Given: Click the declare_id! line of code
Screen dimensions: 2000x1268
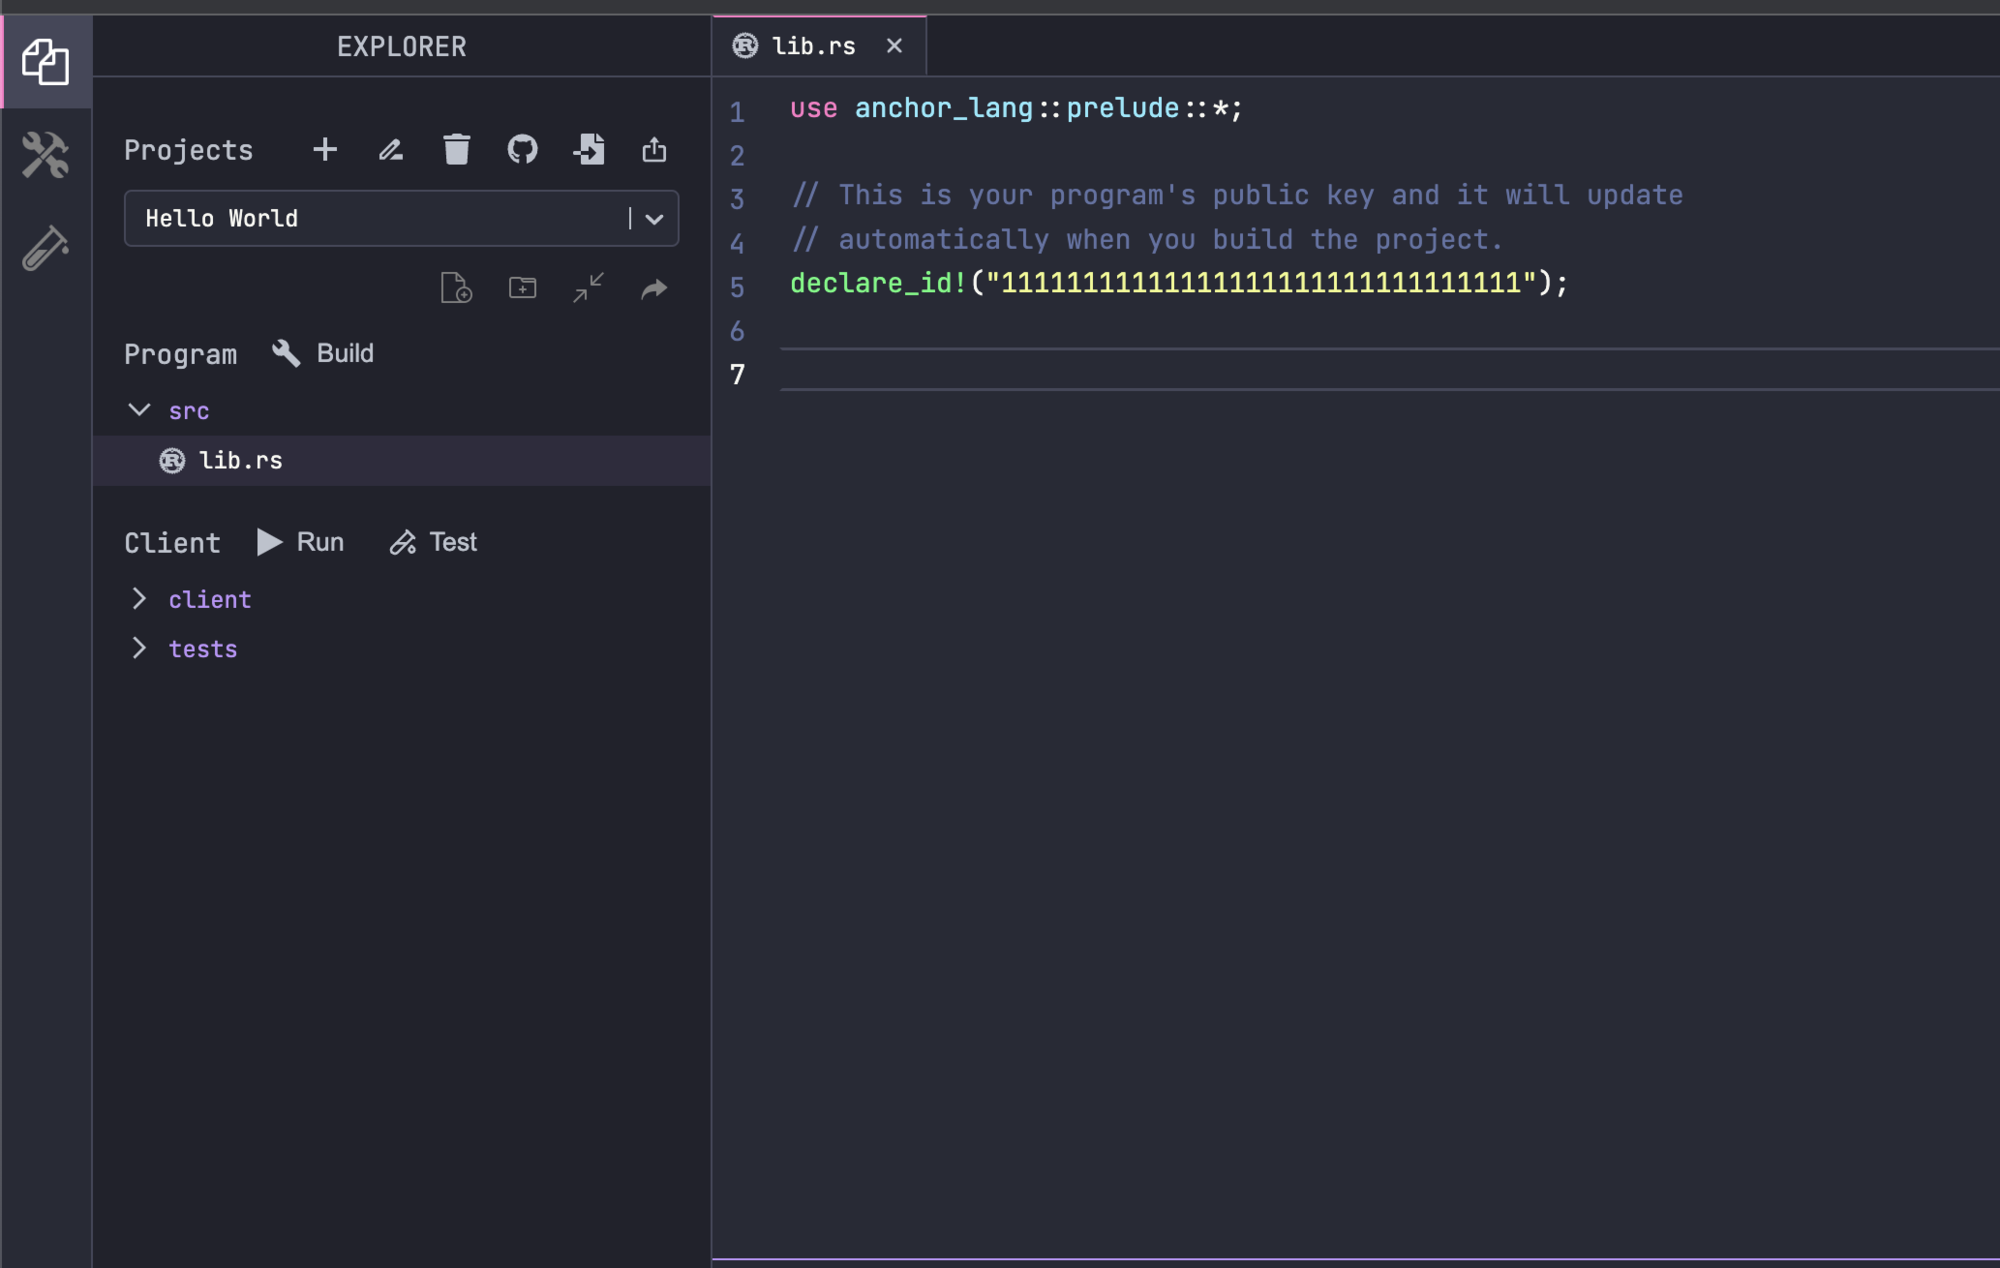Looking at the screenshot, I should pos(1179,283).
